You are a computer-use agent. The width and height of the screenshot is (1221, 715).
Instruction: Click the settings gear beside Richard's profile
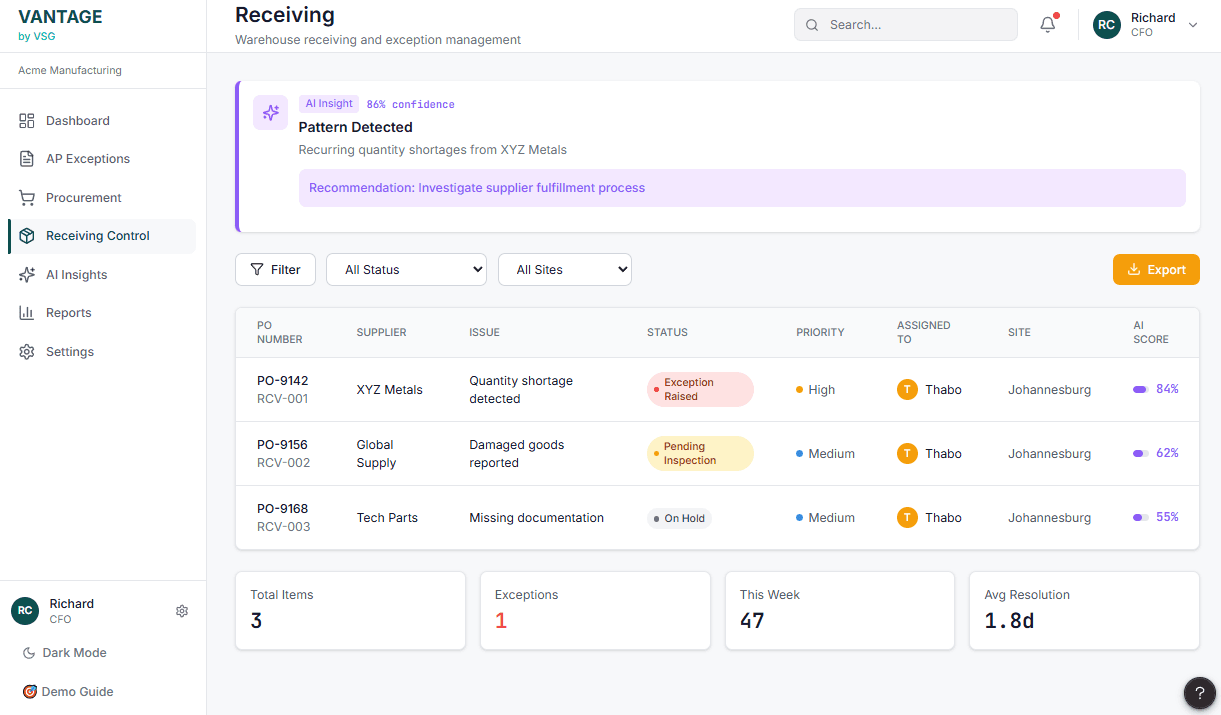(182, 611)
